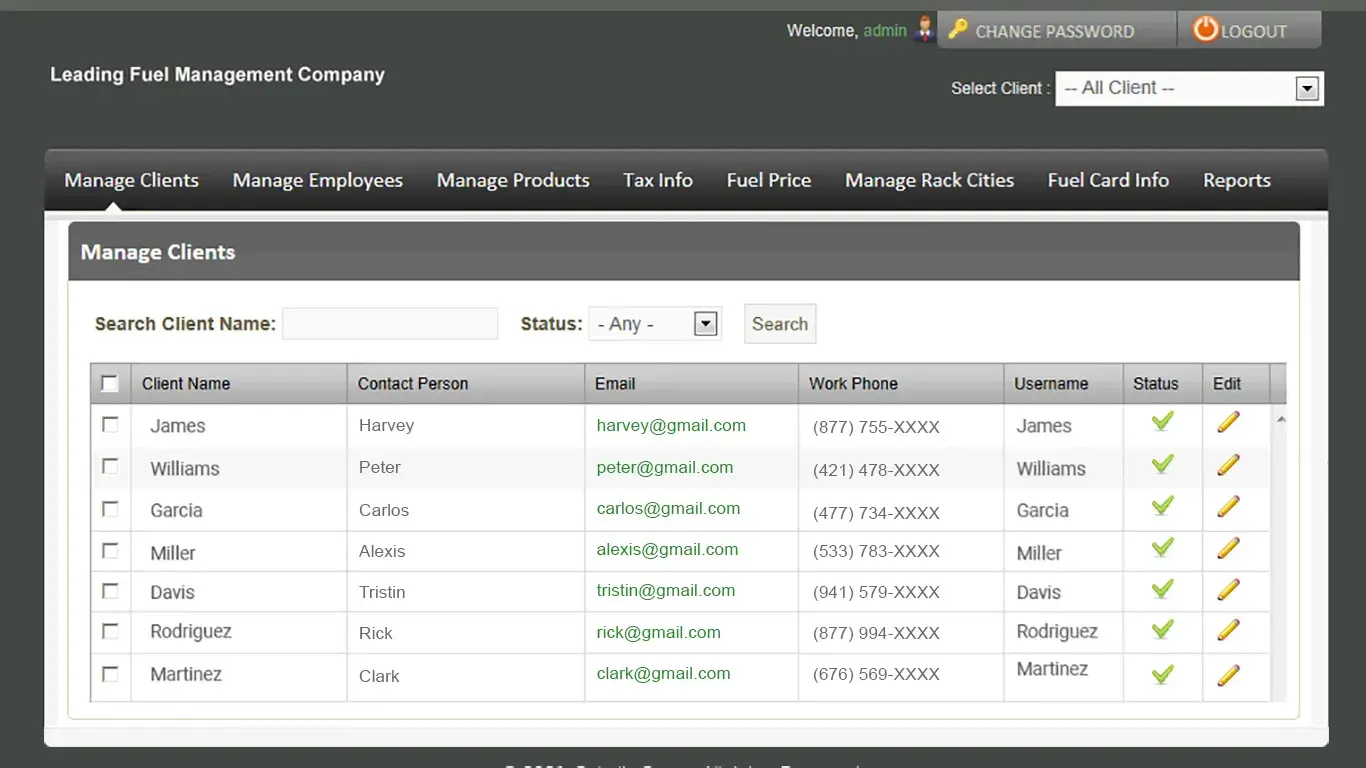Screen dimensions: 1366x768
Task: Switch to the Fuel Price tab
Action: pyautogui.click(x=768, y=181)
